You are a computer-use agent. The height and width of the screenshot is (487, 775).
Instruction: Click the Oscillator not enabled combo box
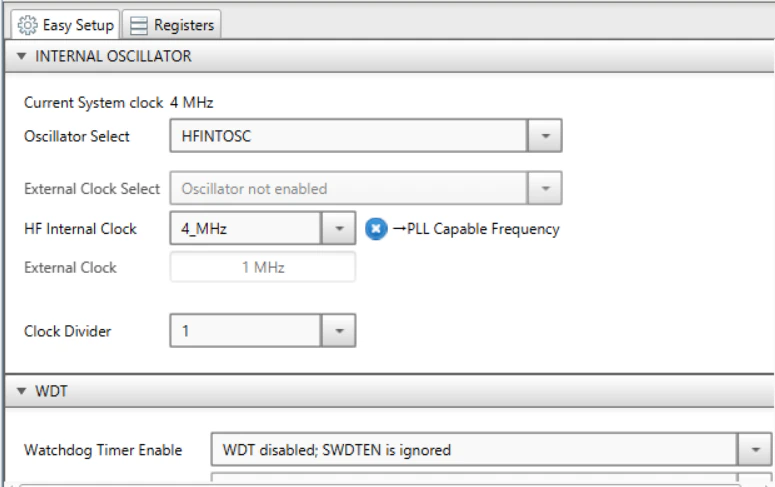366,188
